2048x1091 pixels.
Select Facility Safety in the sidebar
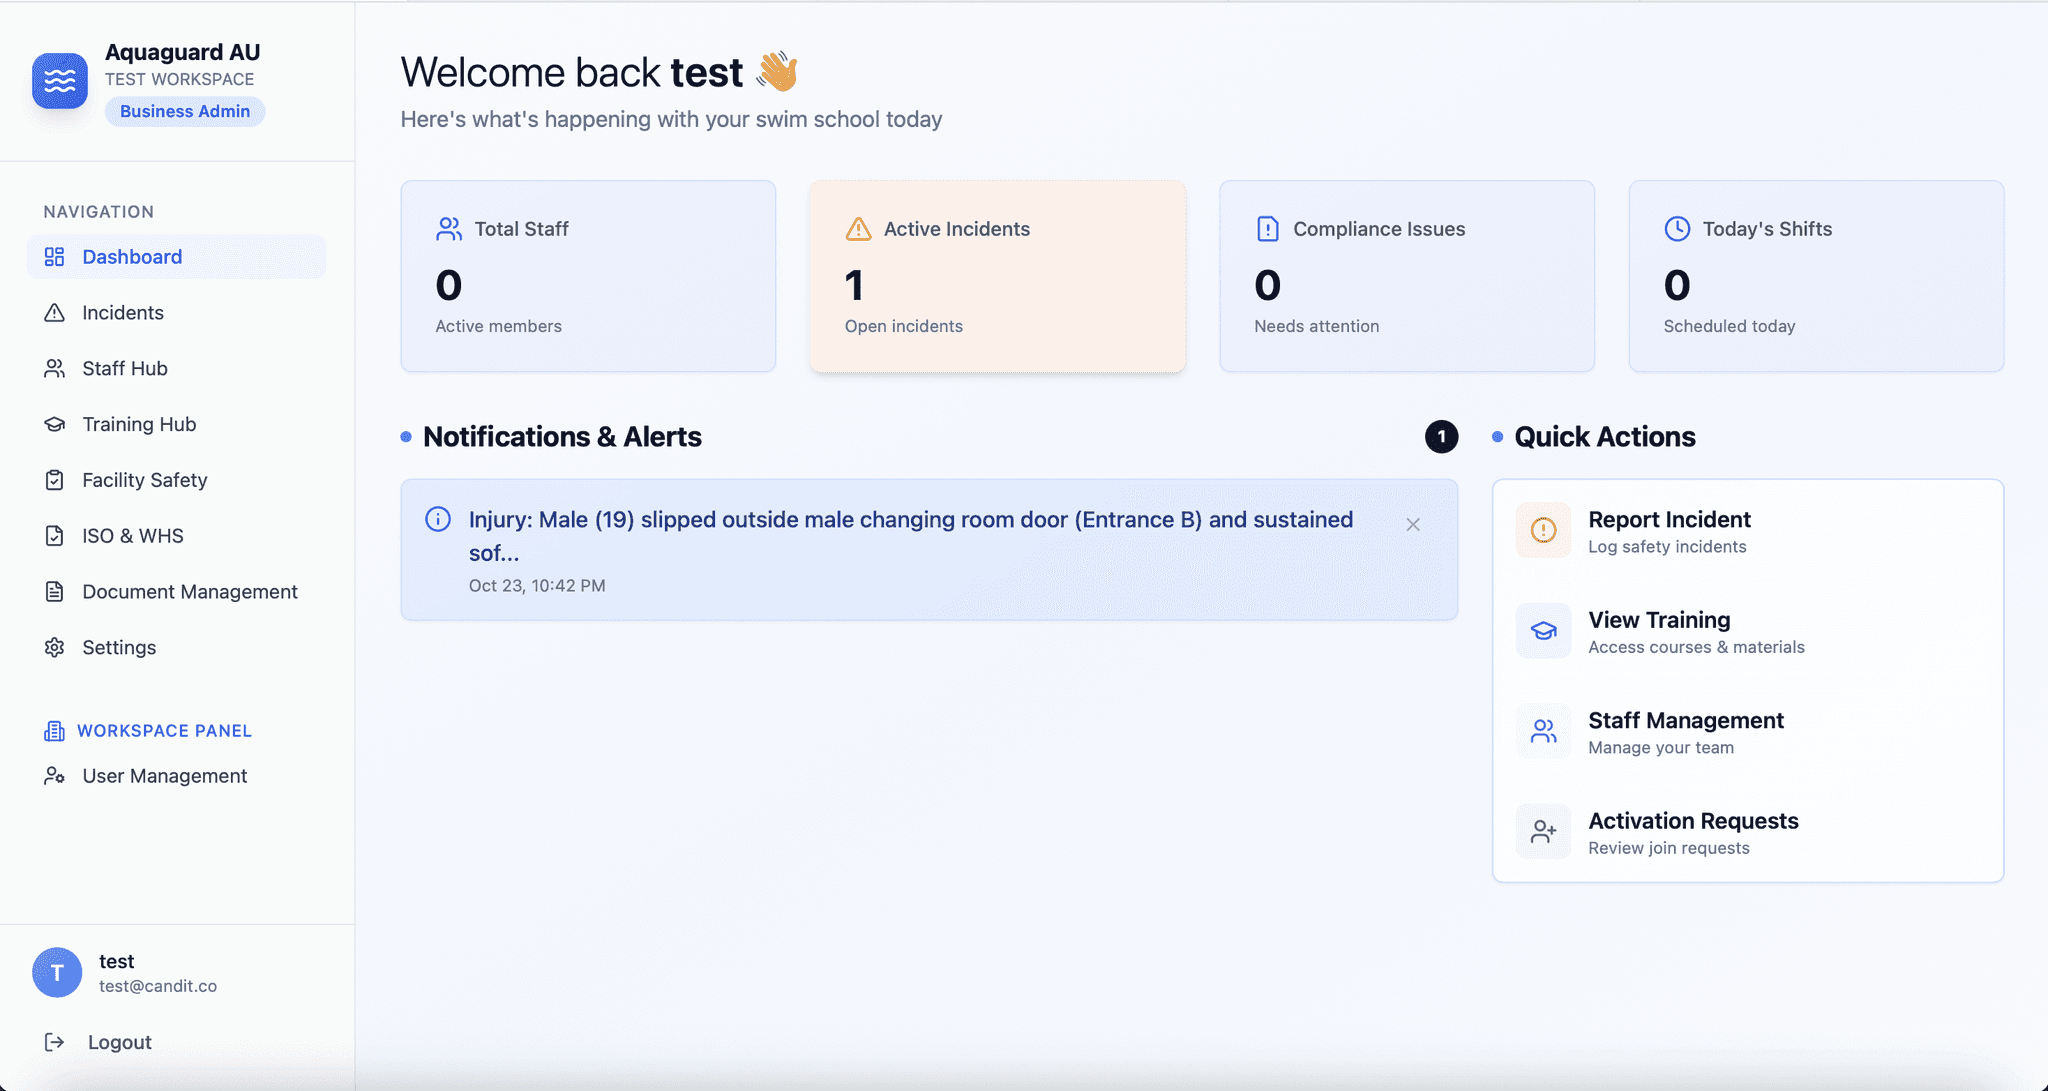176,480
